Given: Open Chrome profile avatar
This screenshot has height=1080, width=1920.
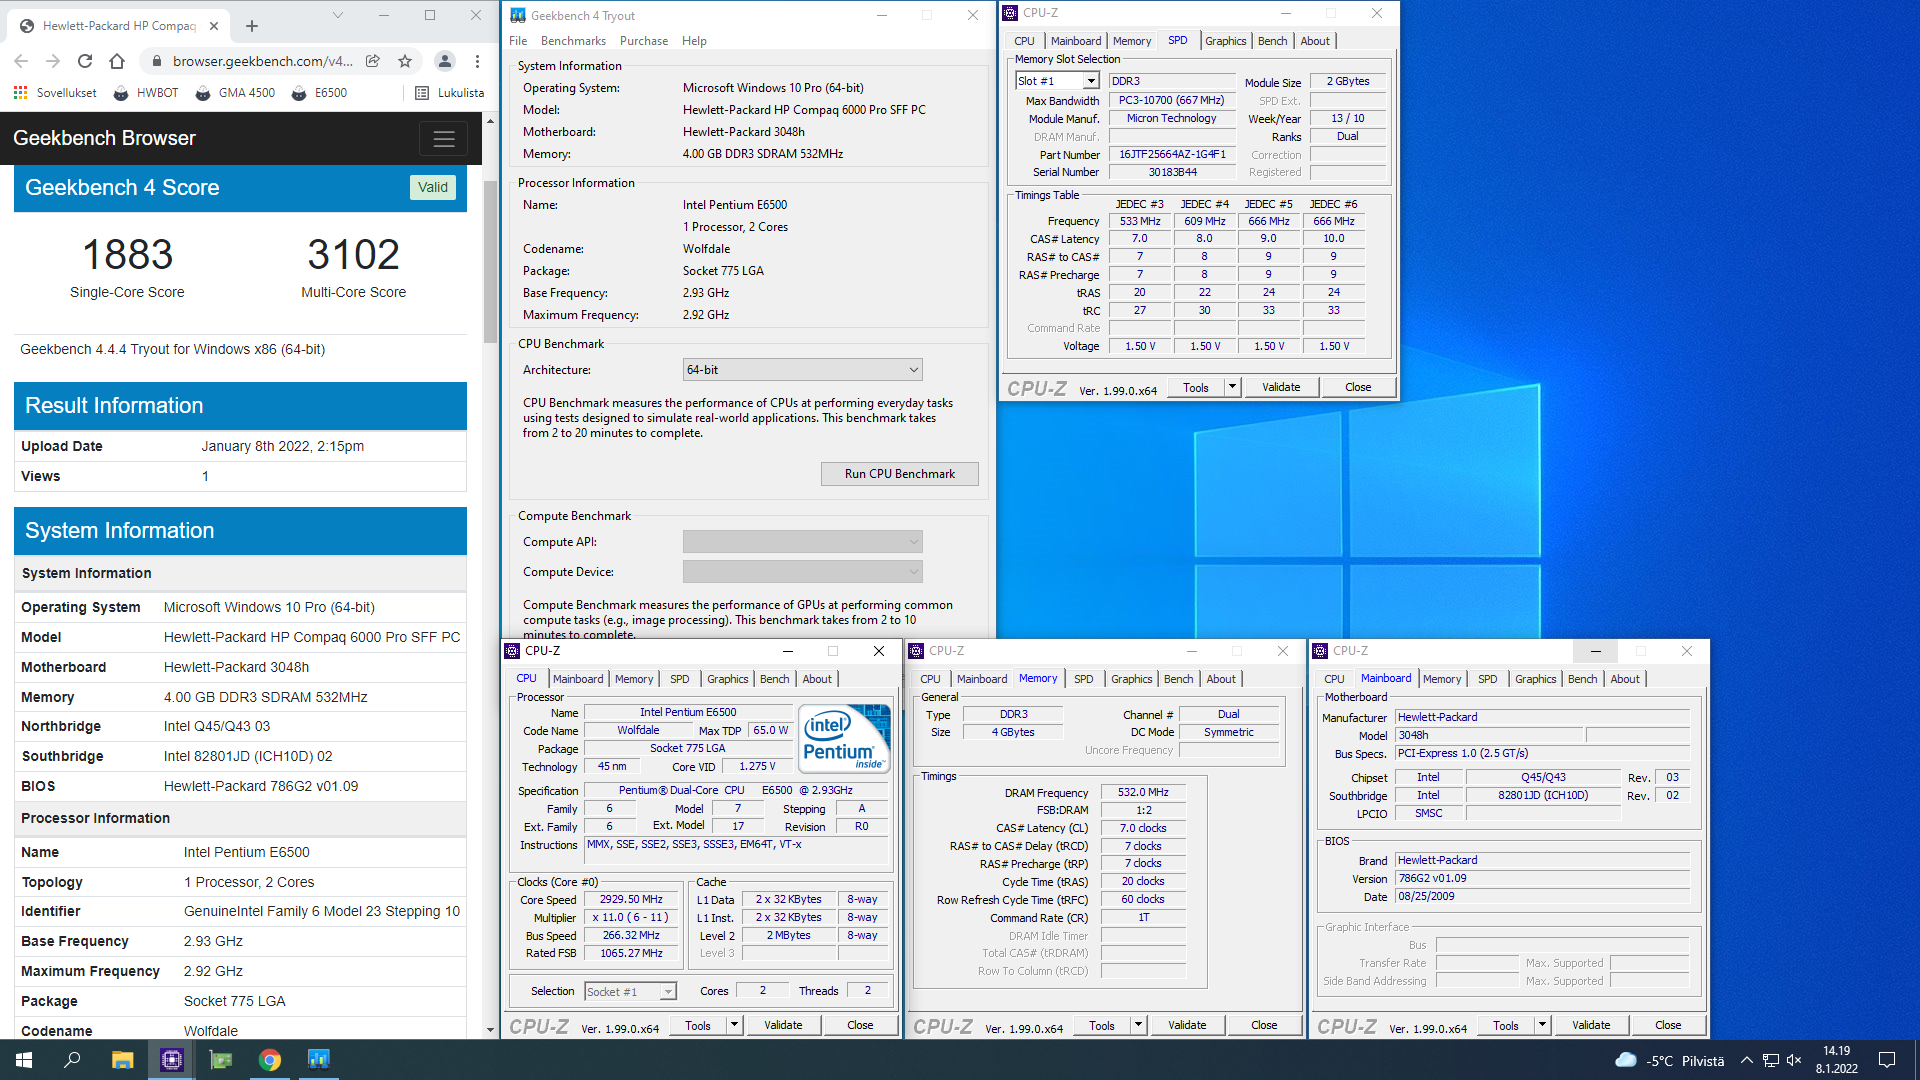Looking at the screenshot, I should point(445,61).
